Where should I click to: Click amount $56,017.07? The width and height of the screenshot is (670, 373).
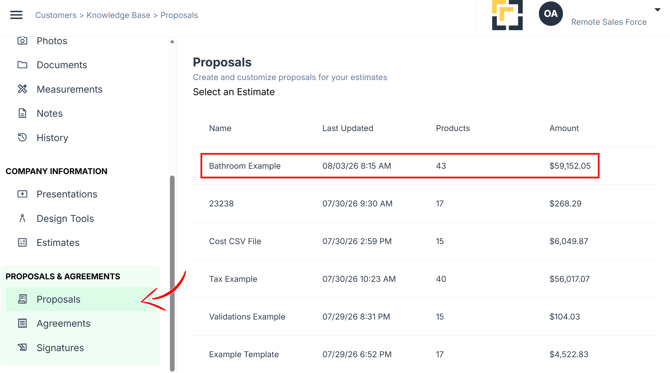point(569,279)
